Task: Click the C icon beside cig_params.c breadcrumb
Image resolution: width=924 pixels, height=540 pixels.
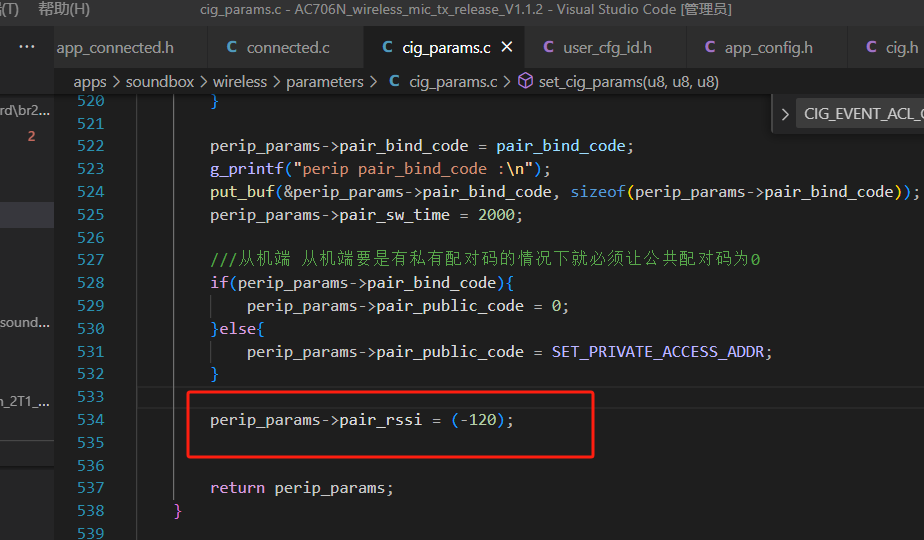Action: 394,81
